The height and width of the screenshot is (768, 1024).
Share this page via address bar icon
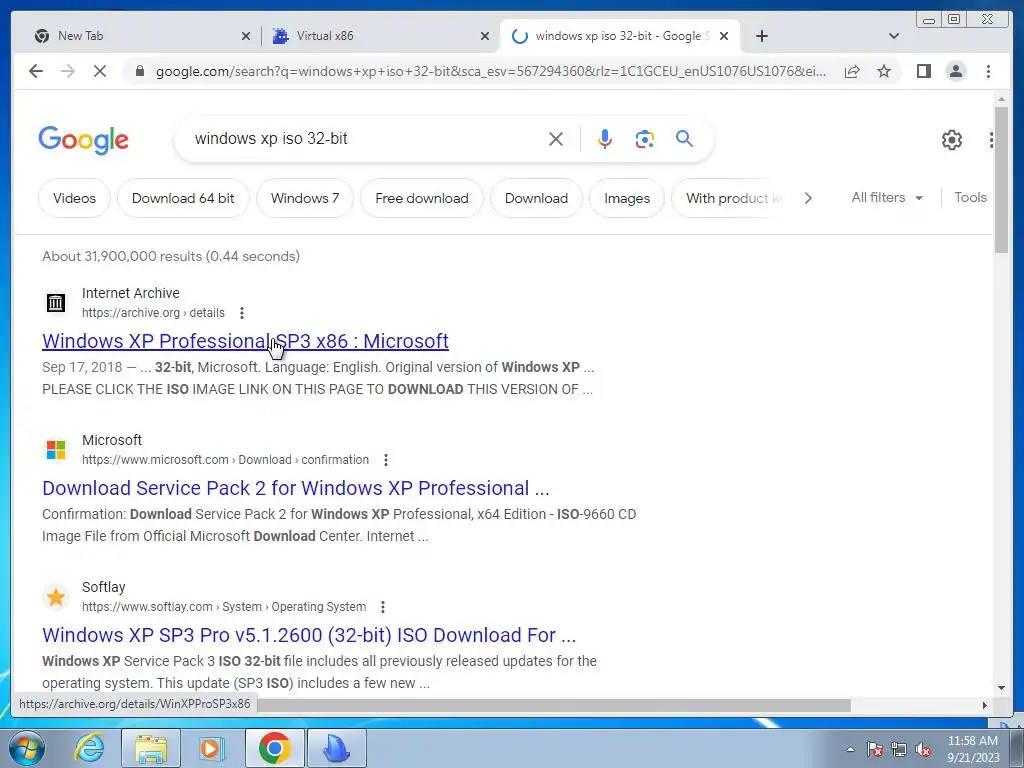[x=852, y=72]
